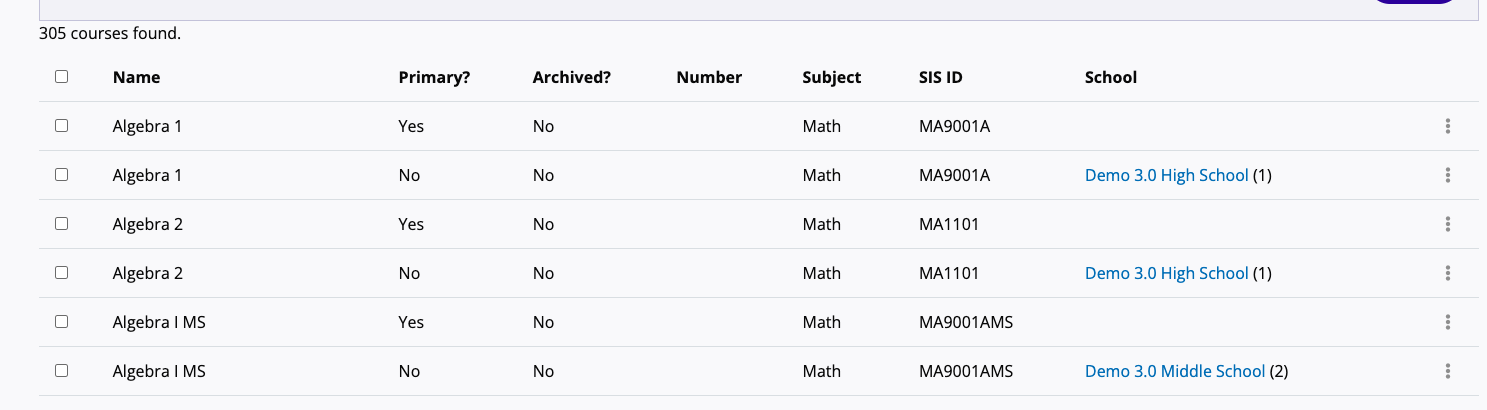The height and width of the screenshot is (410, 1487).
Task: Tick checkbox for Algebra 2 High School row
Action: click(x=62, y=273)
